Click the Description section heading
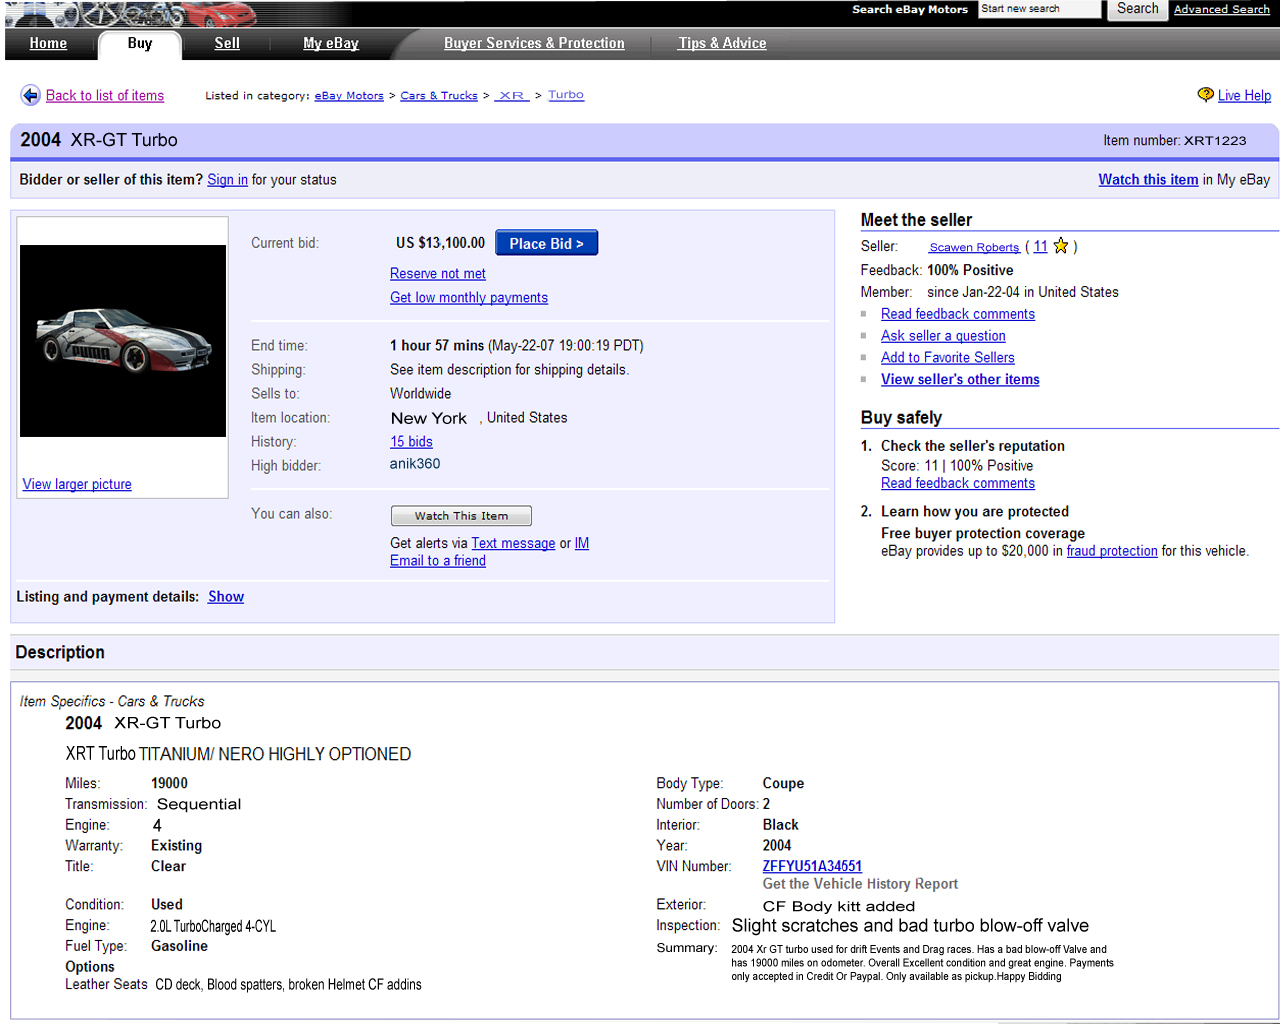This screenshot has width=1280, height=1024. (60, 652)
